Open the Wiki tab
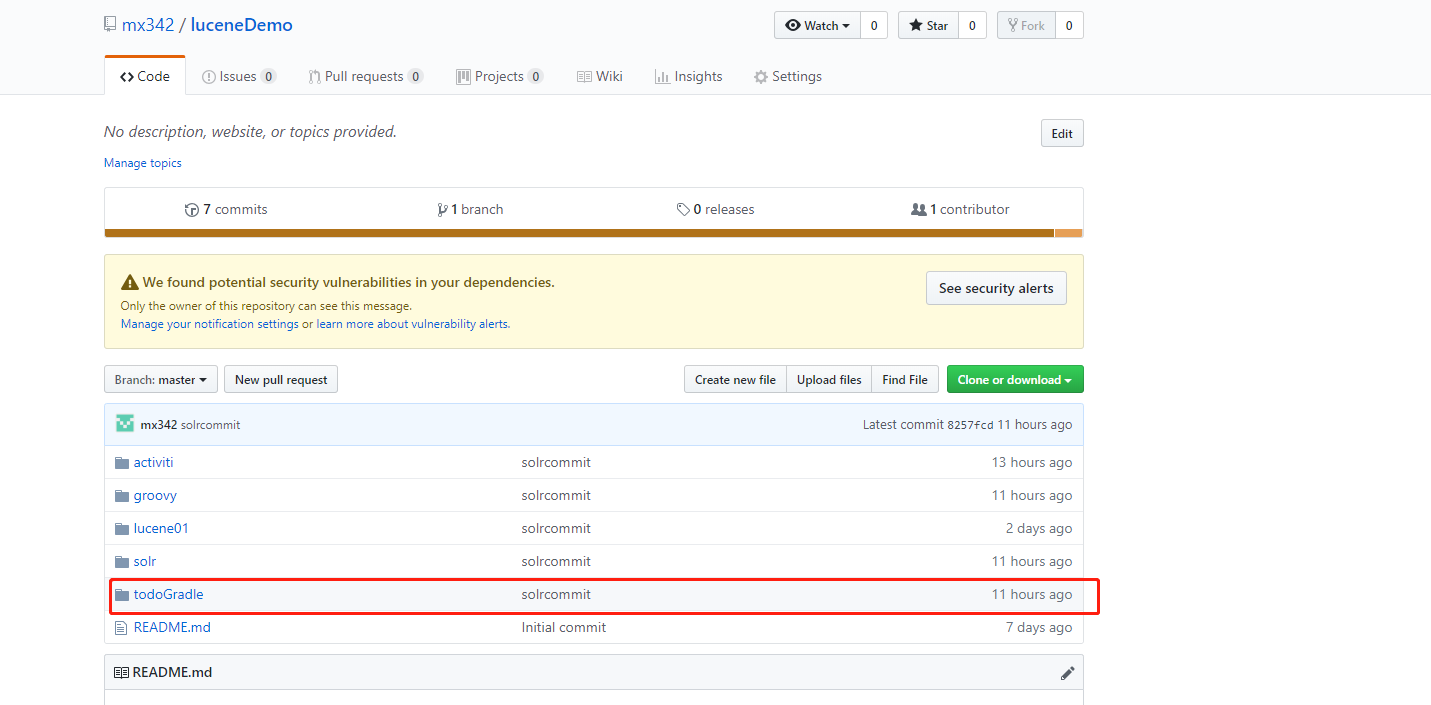Screen dimensions: 1431x705 tap(600, 76)
